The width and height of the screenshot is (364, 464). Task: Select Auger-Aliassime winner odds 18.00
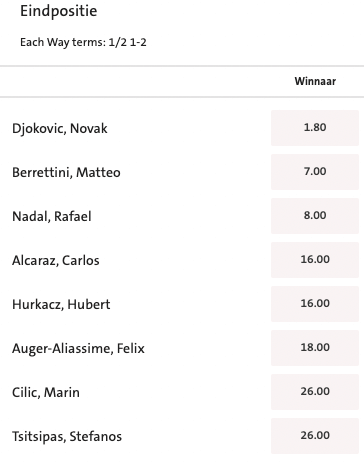pos(315,348)
